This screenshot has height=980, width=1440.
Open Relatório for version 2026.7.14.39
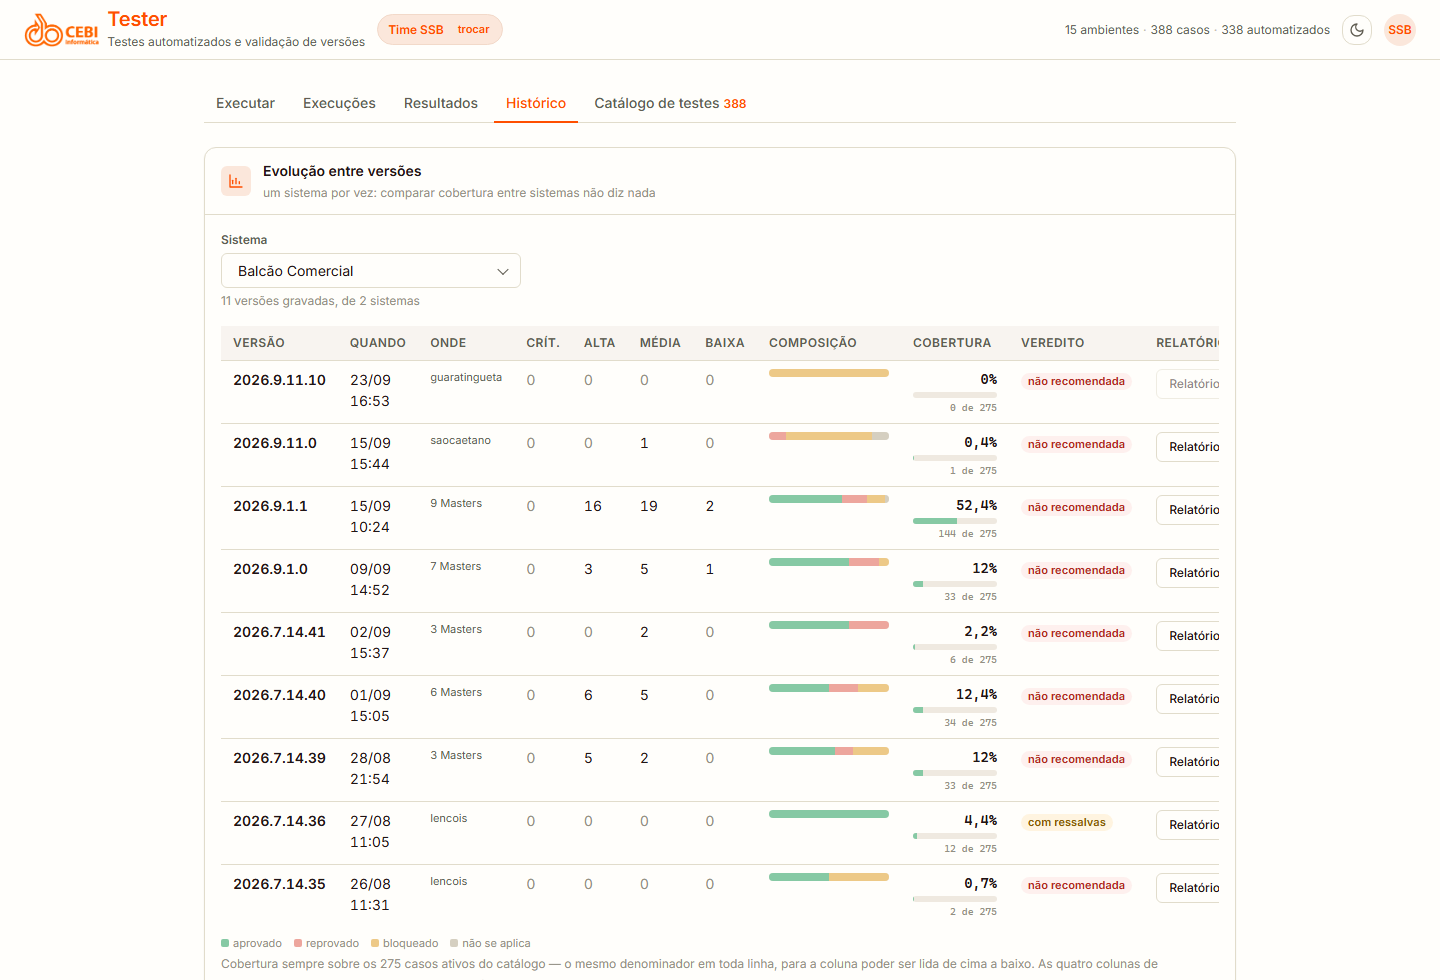click(x=1188, y=762)
